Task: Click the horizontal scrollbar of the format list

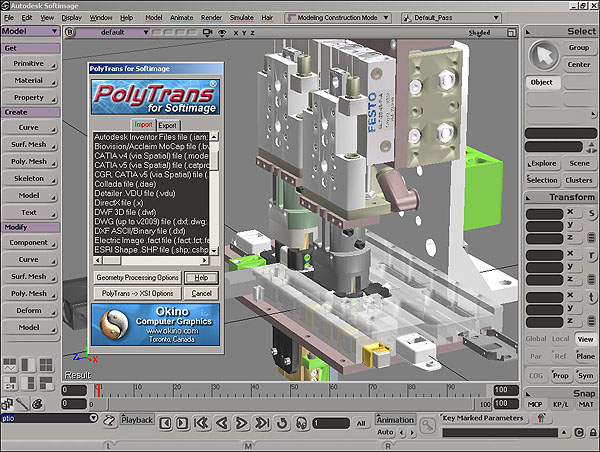Action: [151, 260]
